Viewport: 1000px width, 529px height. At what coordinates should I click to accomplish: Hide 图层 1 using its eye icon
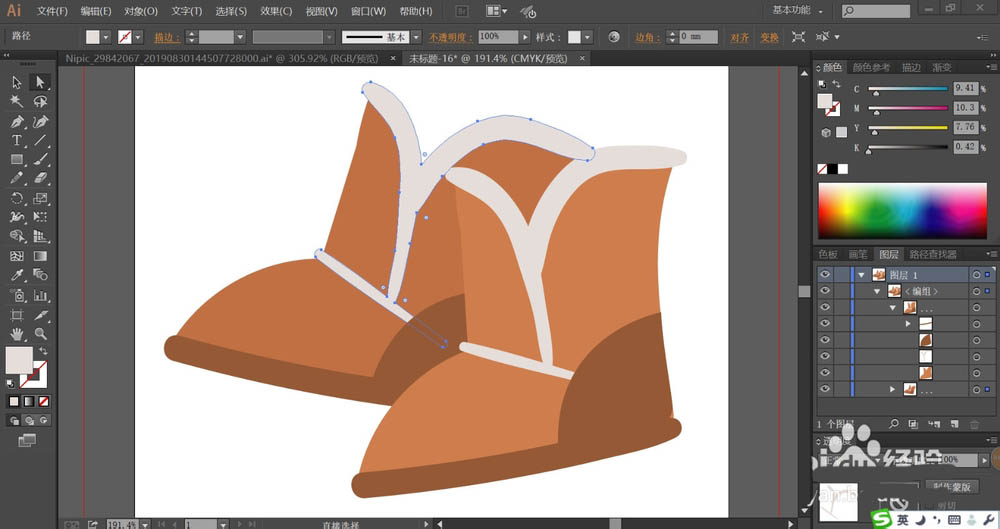(x=825, y=274)
